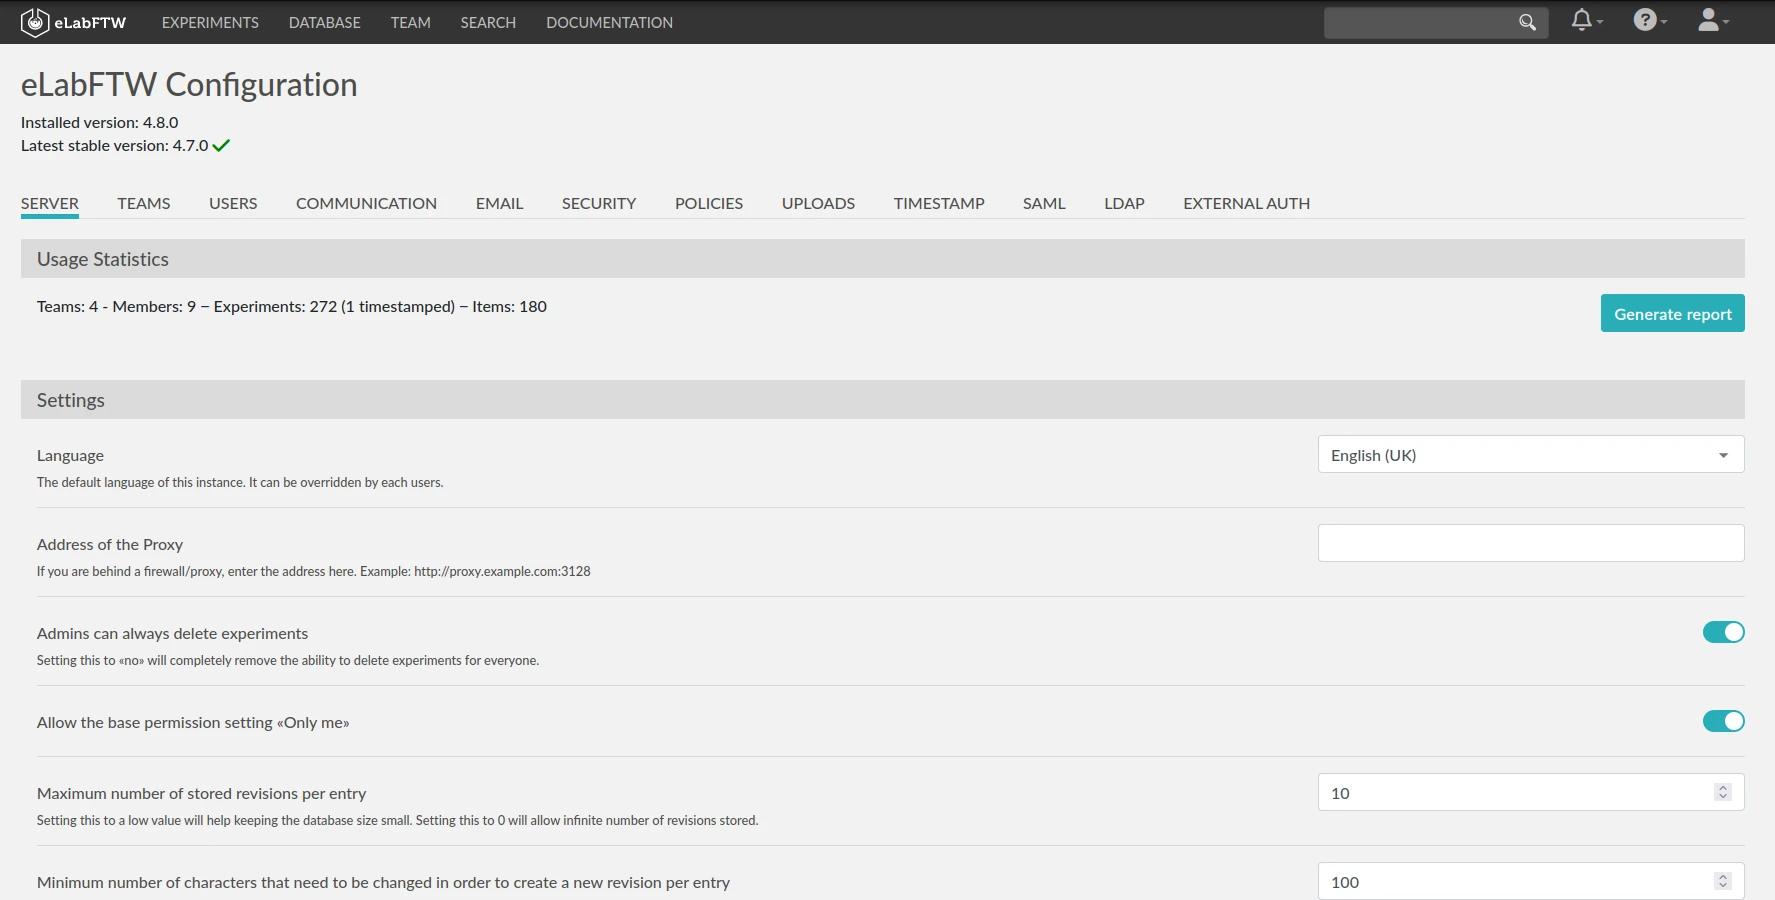Click the Settings section header
The image size is (1775, 900).
tap(883, 399)
